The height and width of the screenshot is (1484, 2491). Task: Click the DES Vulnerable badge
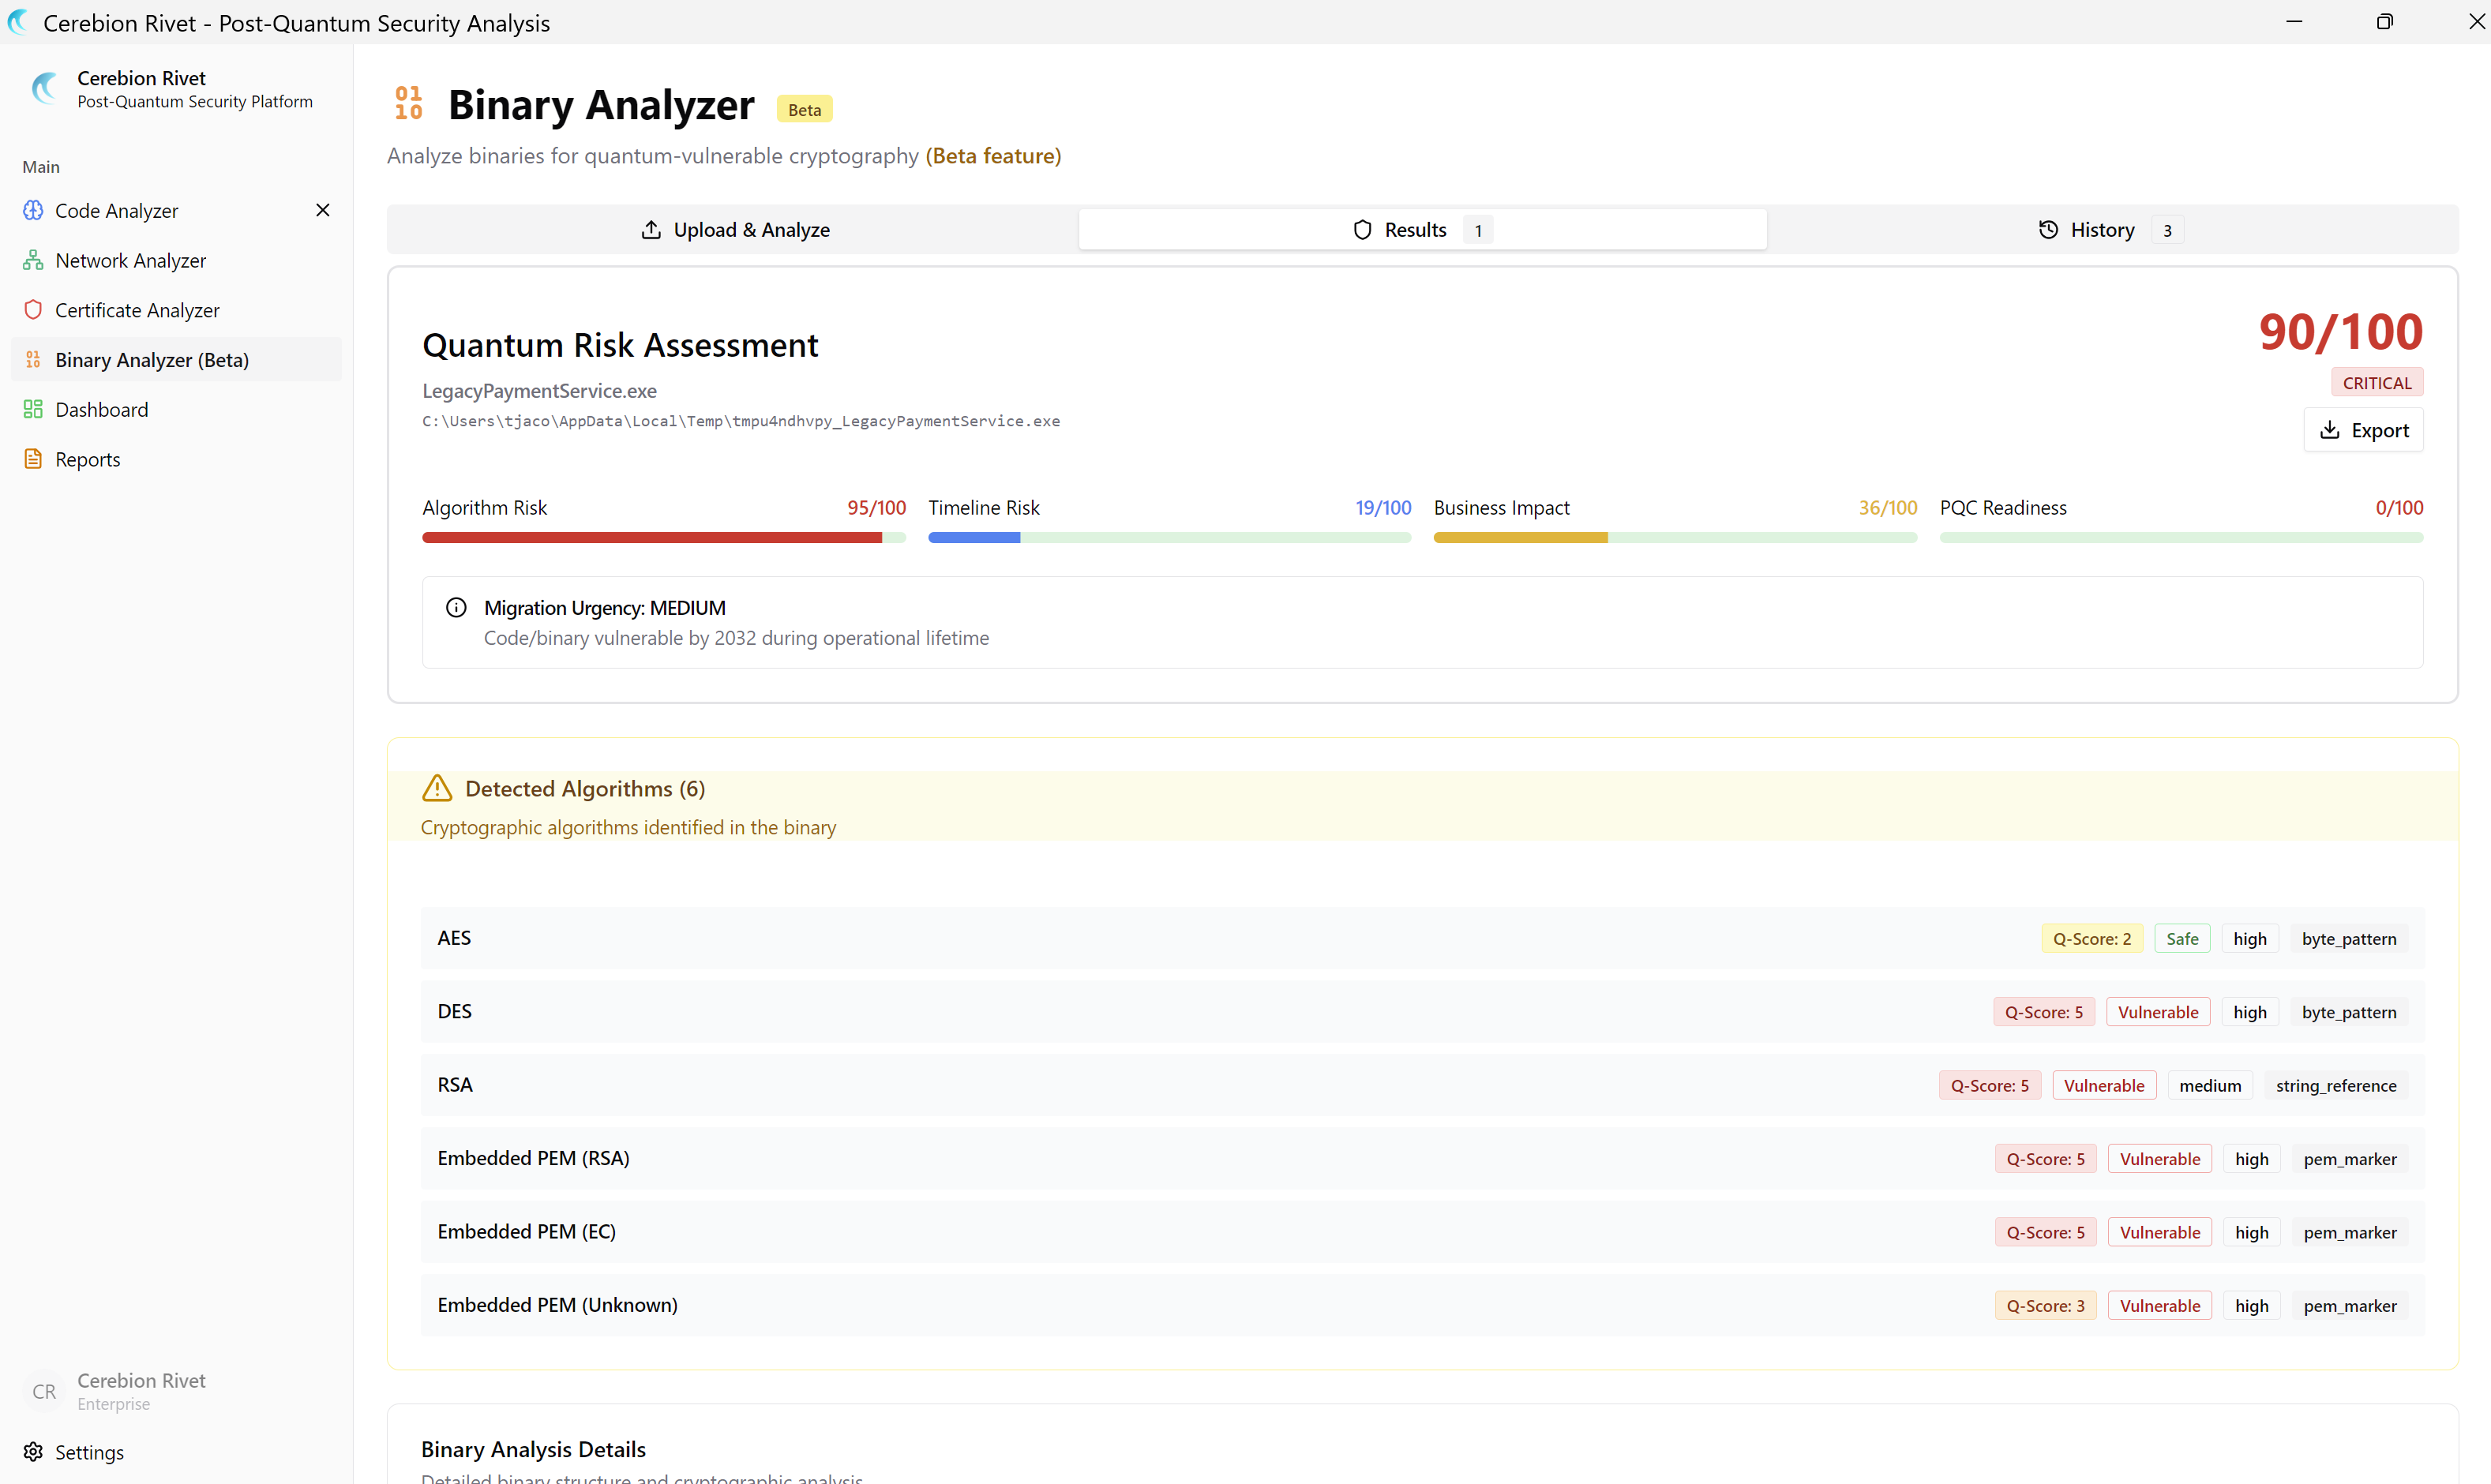(2157, 1012)
